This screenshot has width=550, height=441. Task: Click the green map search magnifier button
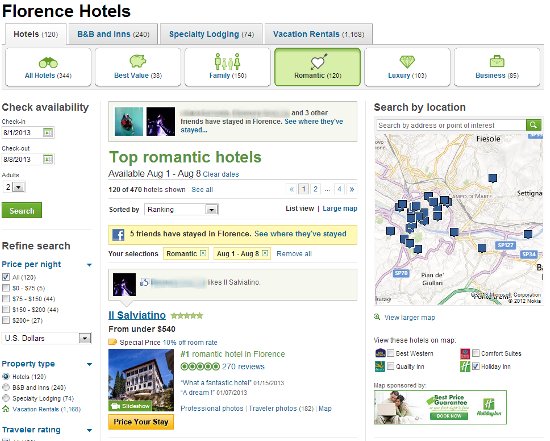pyautogui.click(x=534, y=125)
